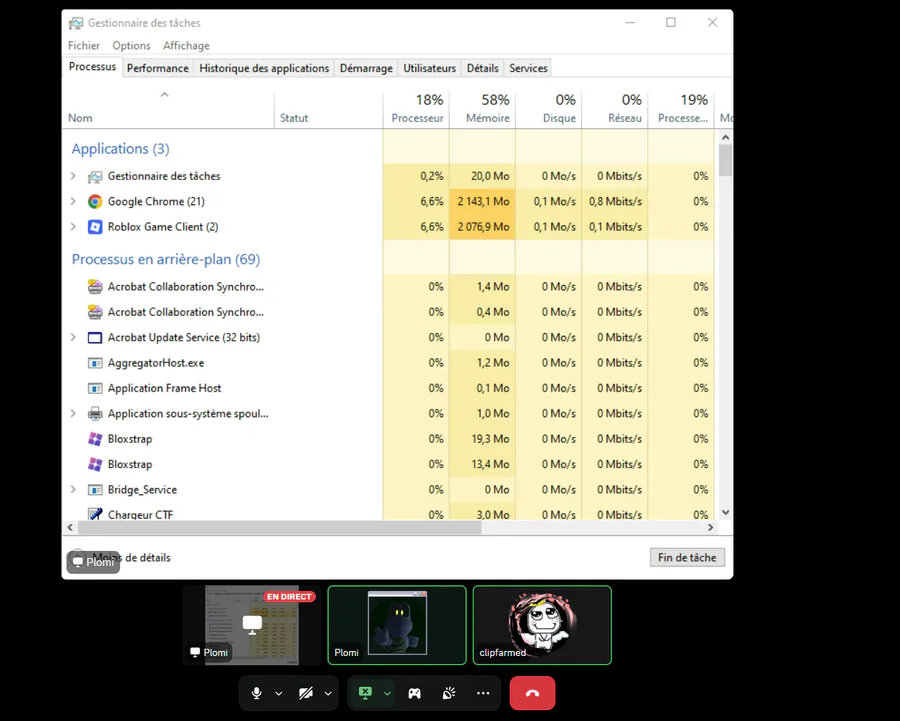Hang up with the red disconnect button
This screenshot has height=721, width=900.
(533, 693)
